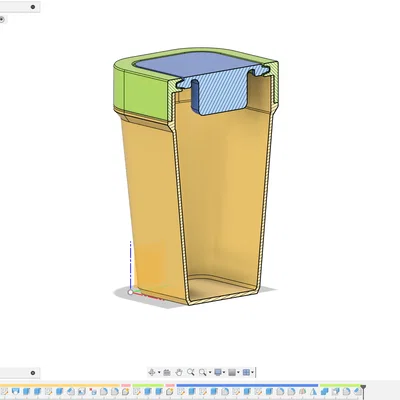Select the shell-shaped second timeline feature
The width and height of the screenshot is (400, 400).
(15, 391)
